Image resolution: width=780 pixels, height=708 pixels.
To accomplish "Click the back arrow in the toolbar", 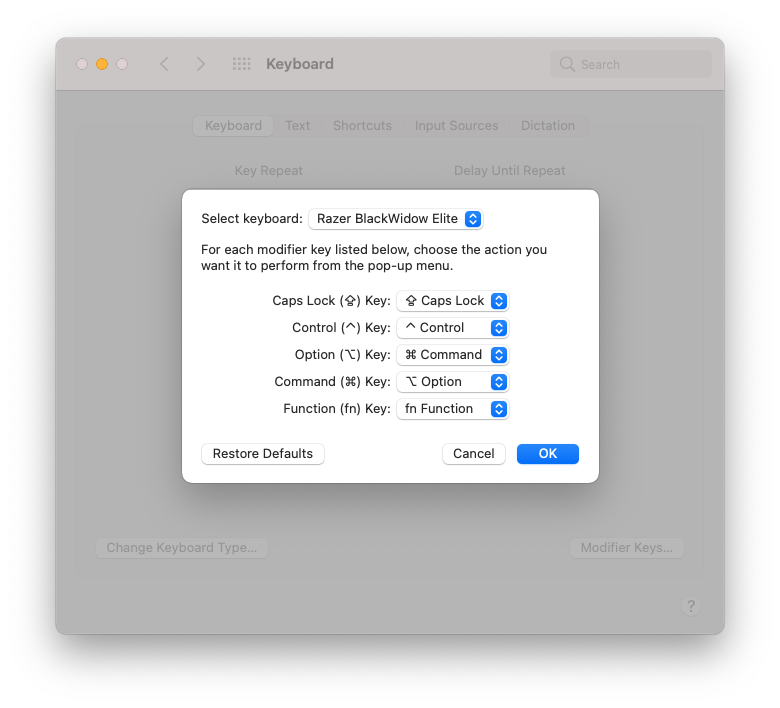I will click(165, 64).
